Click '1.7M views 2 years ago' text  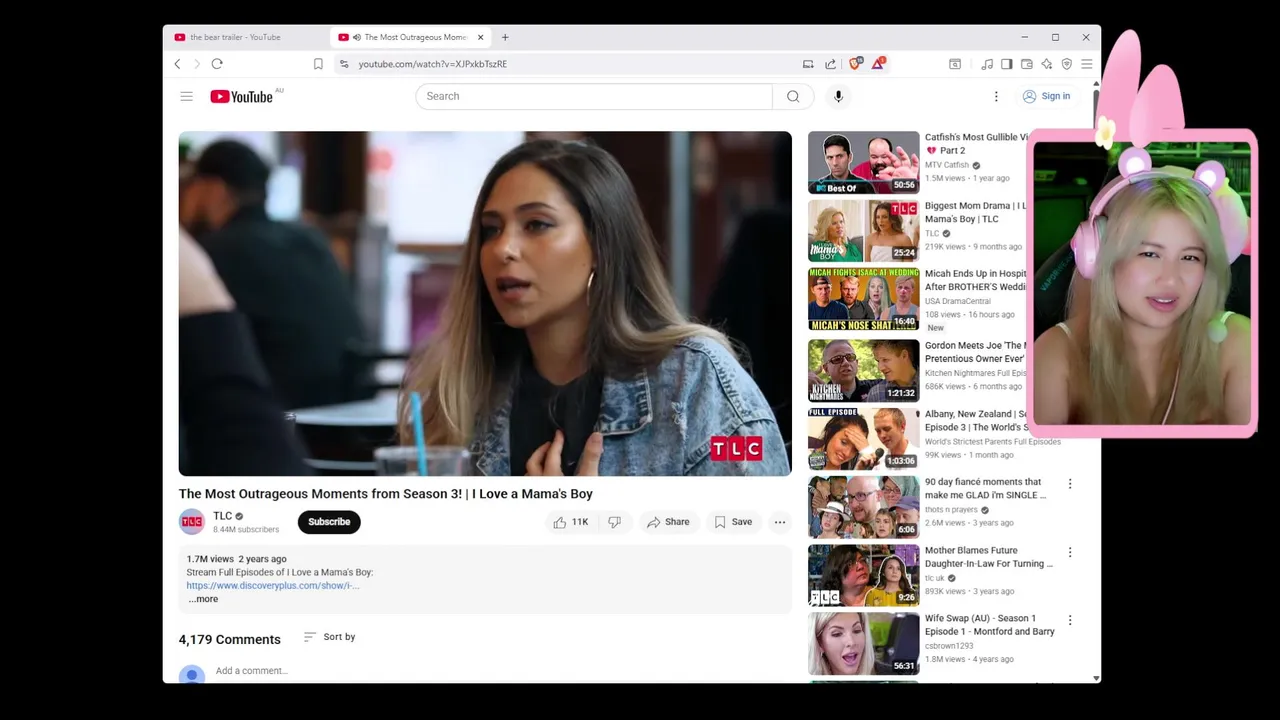pos(236,559)
